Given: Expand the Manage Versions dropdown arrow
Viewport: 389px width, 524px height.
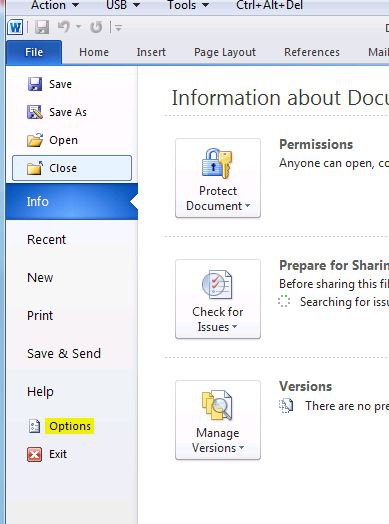Looking at the screenshot, I should click(241, 447).
